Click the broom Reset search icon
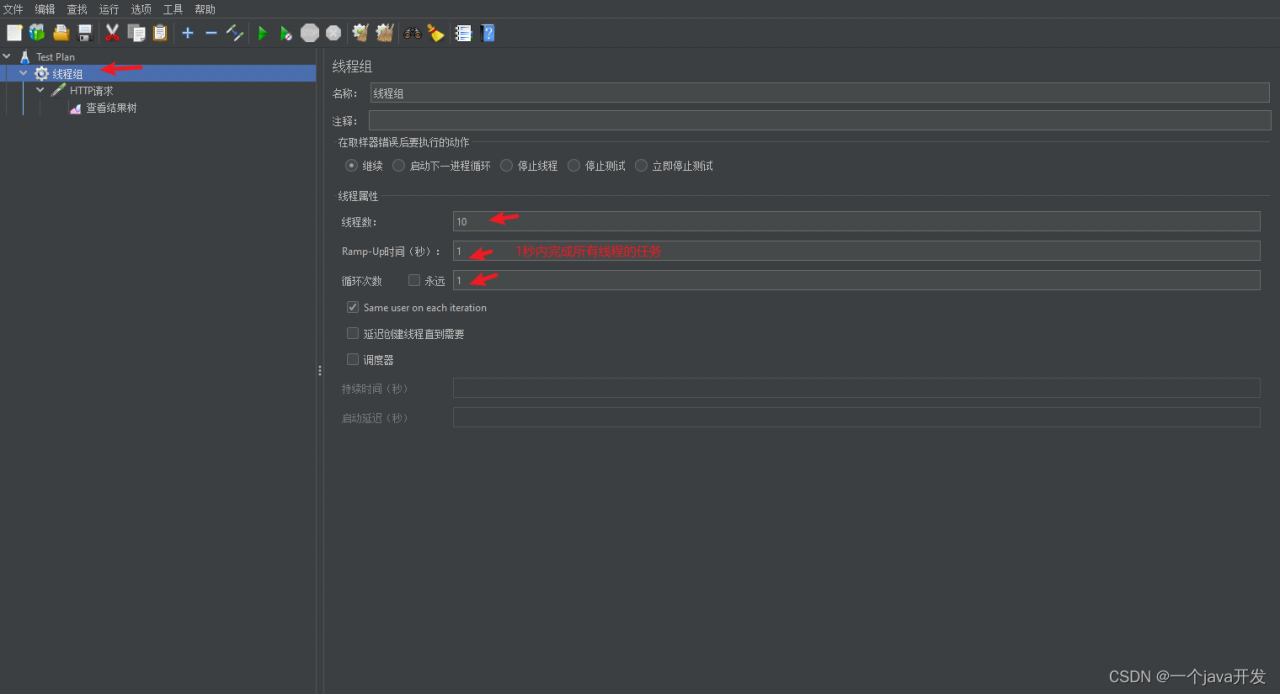The width and height of the screenshot is (1280, 694). 436,33
